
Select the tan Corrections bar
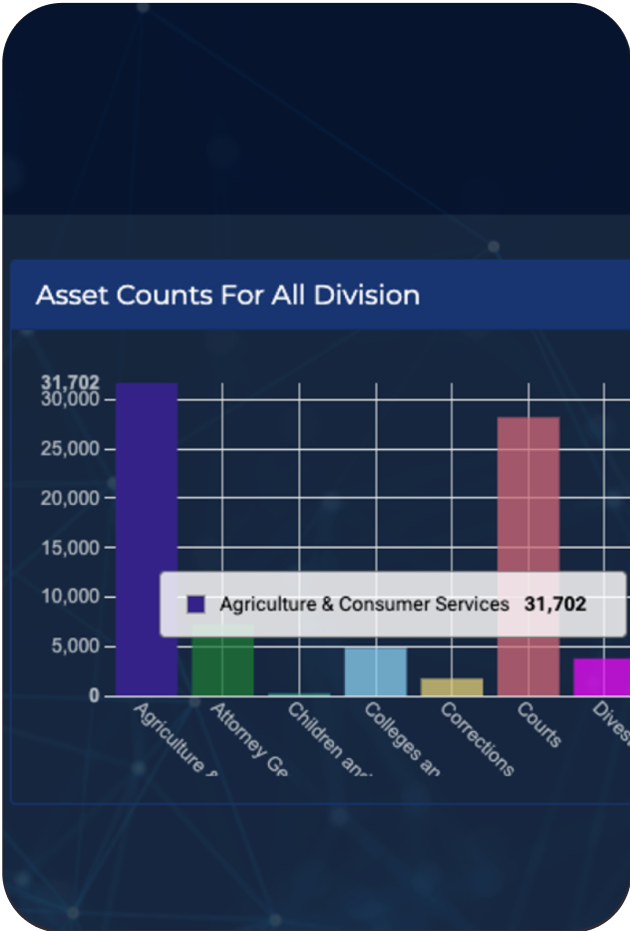coord(452,687)
